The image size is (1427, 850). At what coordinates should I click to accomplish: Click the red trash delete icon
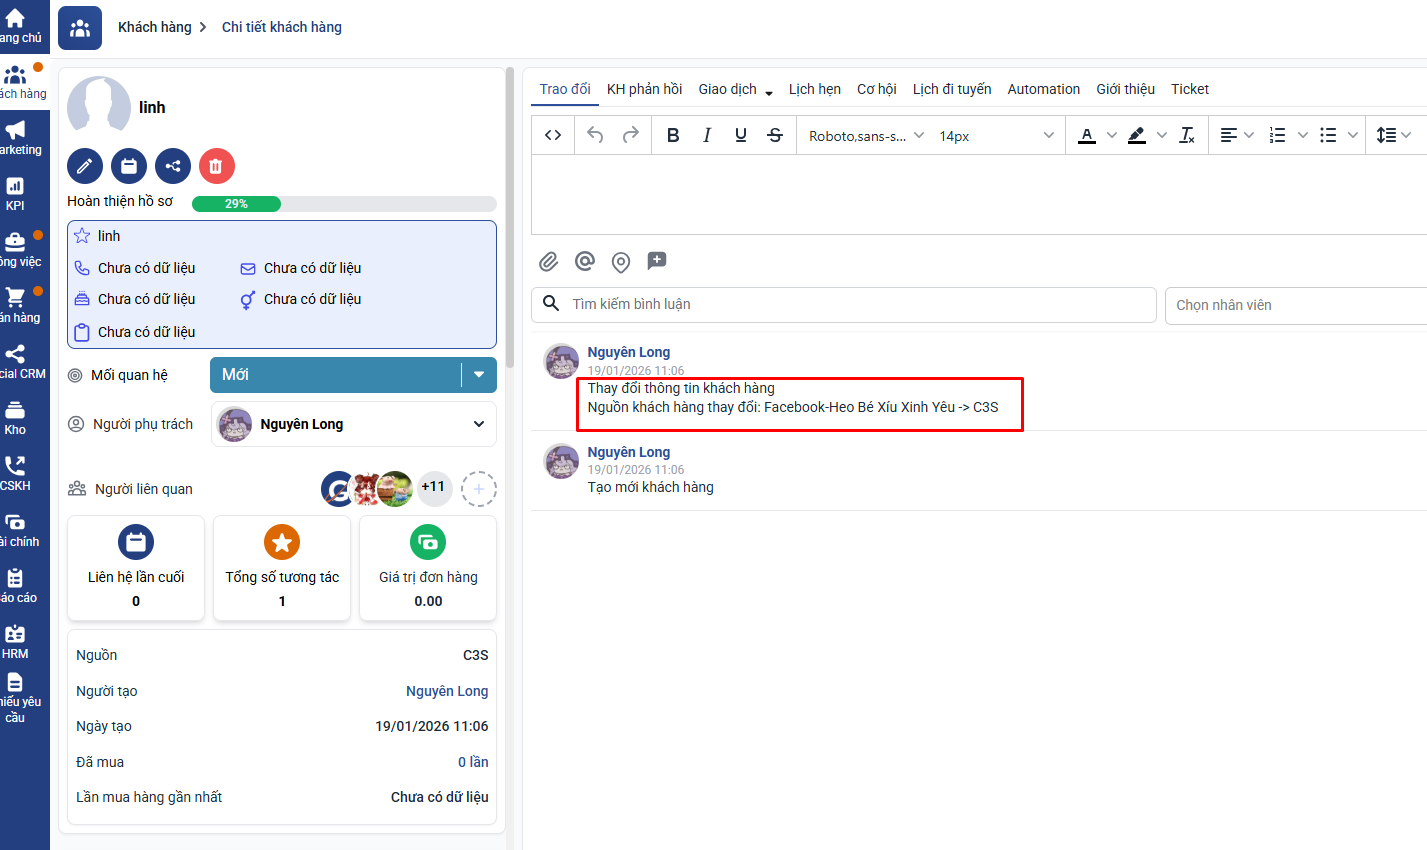(216, 166)
